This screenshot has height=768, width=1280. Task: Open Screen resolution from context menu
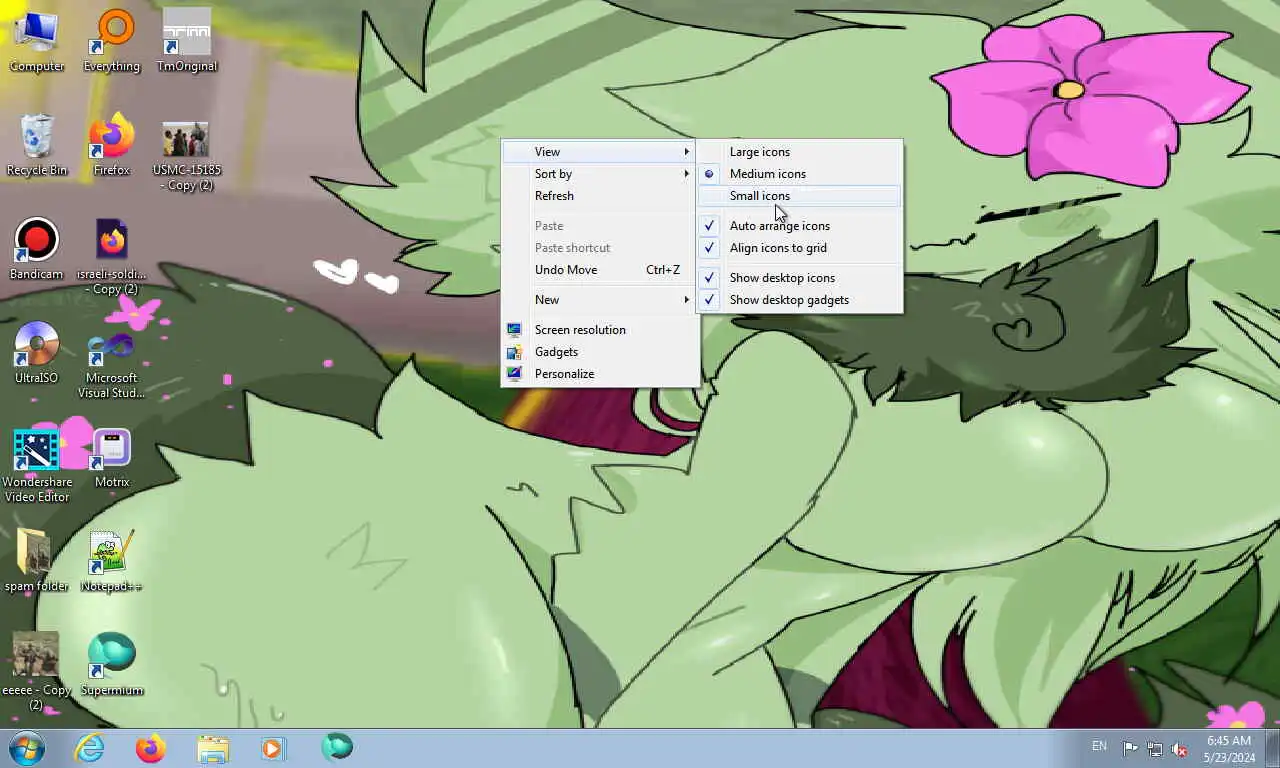600,330
